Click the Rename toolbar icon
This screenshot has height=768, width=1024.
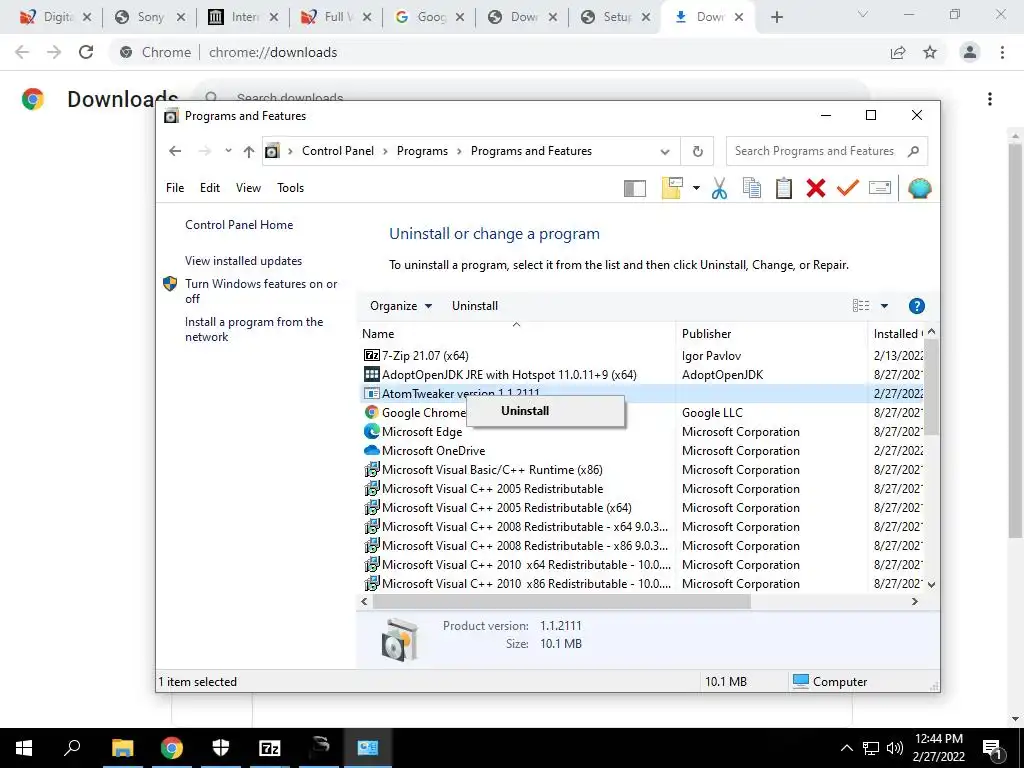(880, 188)
